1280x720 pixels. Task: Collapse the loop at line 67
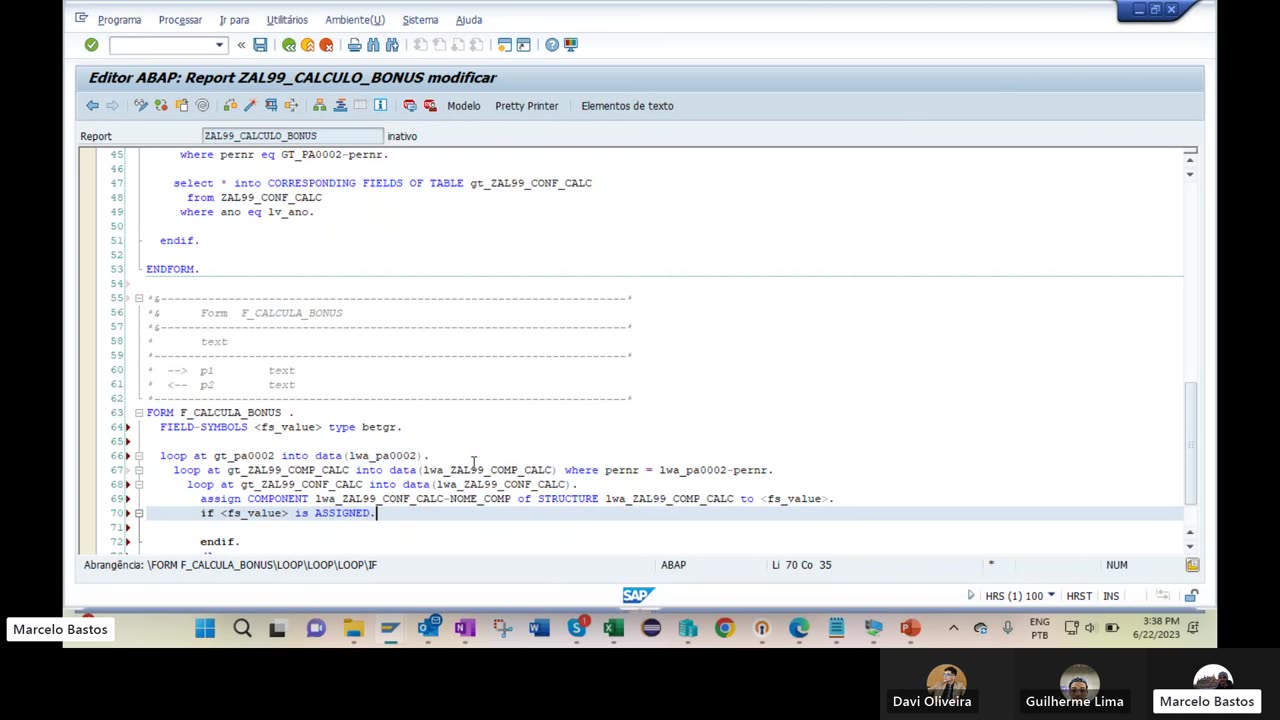click(139, 470)
